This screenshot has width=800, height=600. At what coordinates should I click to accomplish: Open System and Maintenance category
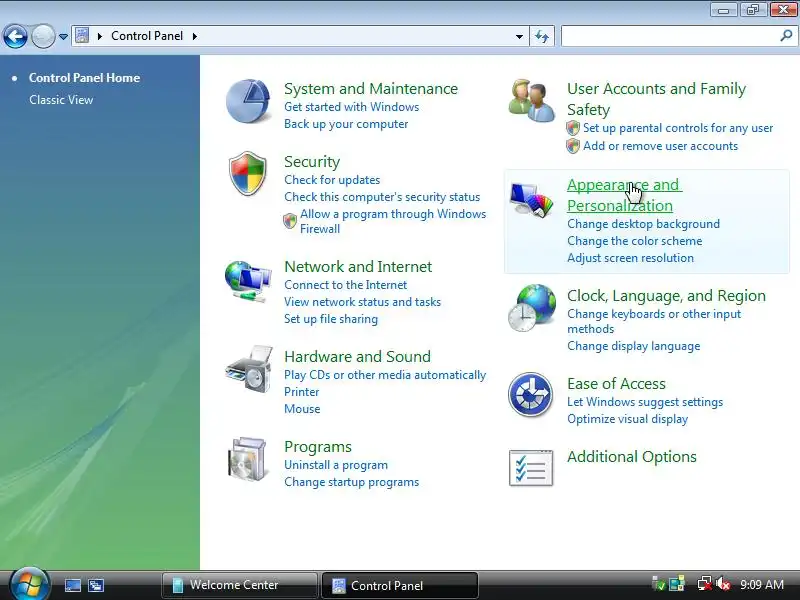[371, 88]
